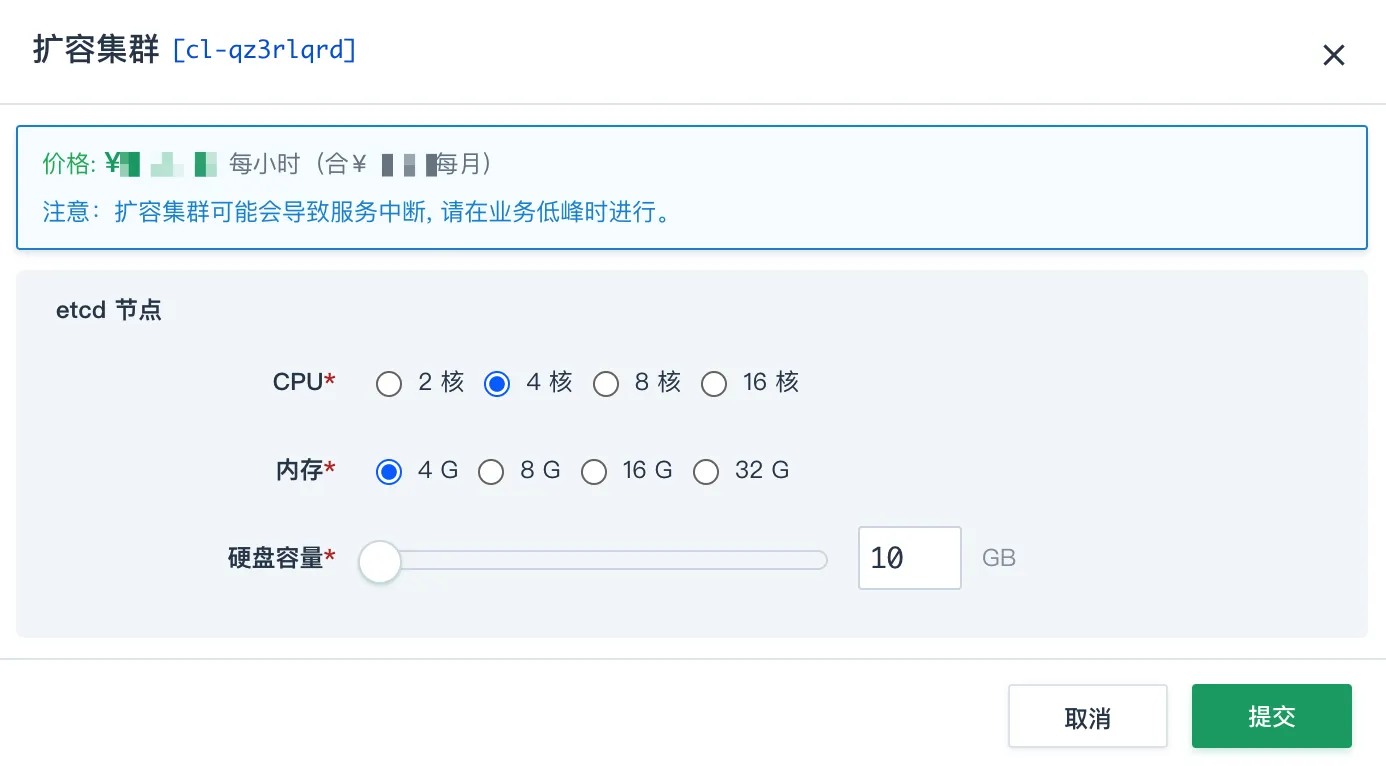
Task: Click the cluster ID cl-qz3rlqrd
Action: coord(264,50)
